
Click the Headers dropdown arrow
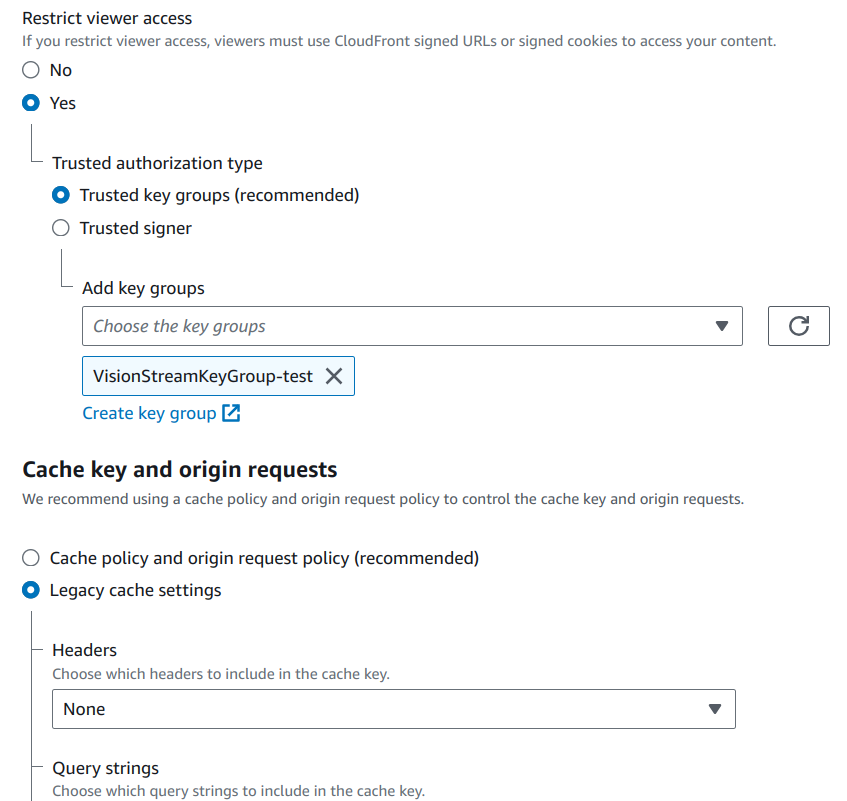click(714, 709)
